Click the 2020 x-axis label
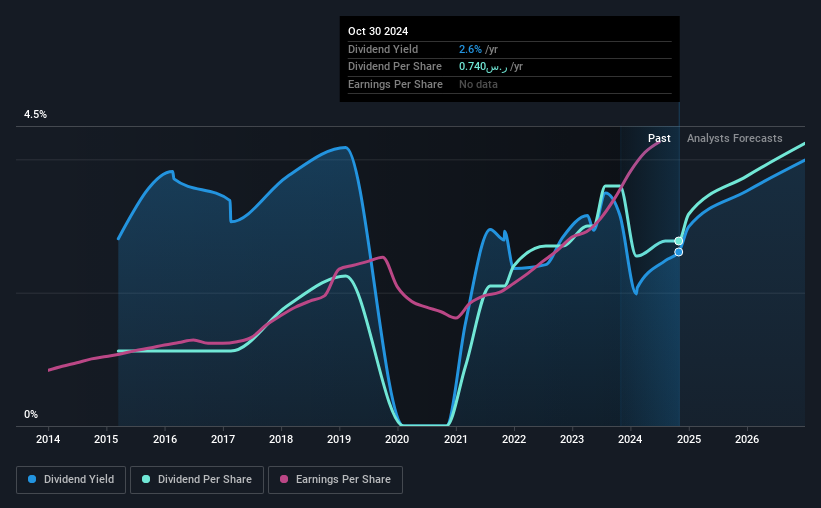This screenshot has height=508, width=821. coord(397,439)
